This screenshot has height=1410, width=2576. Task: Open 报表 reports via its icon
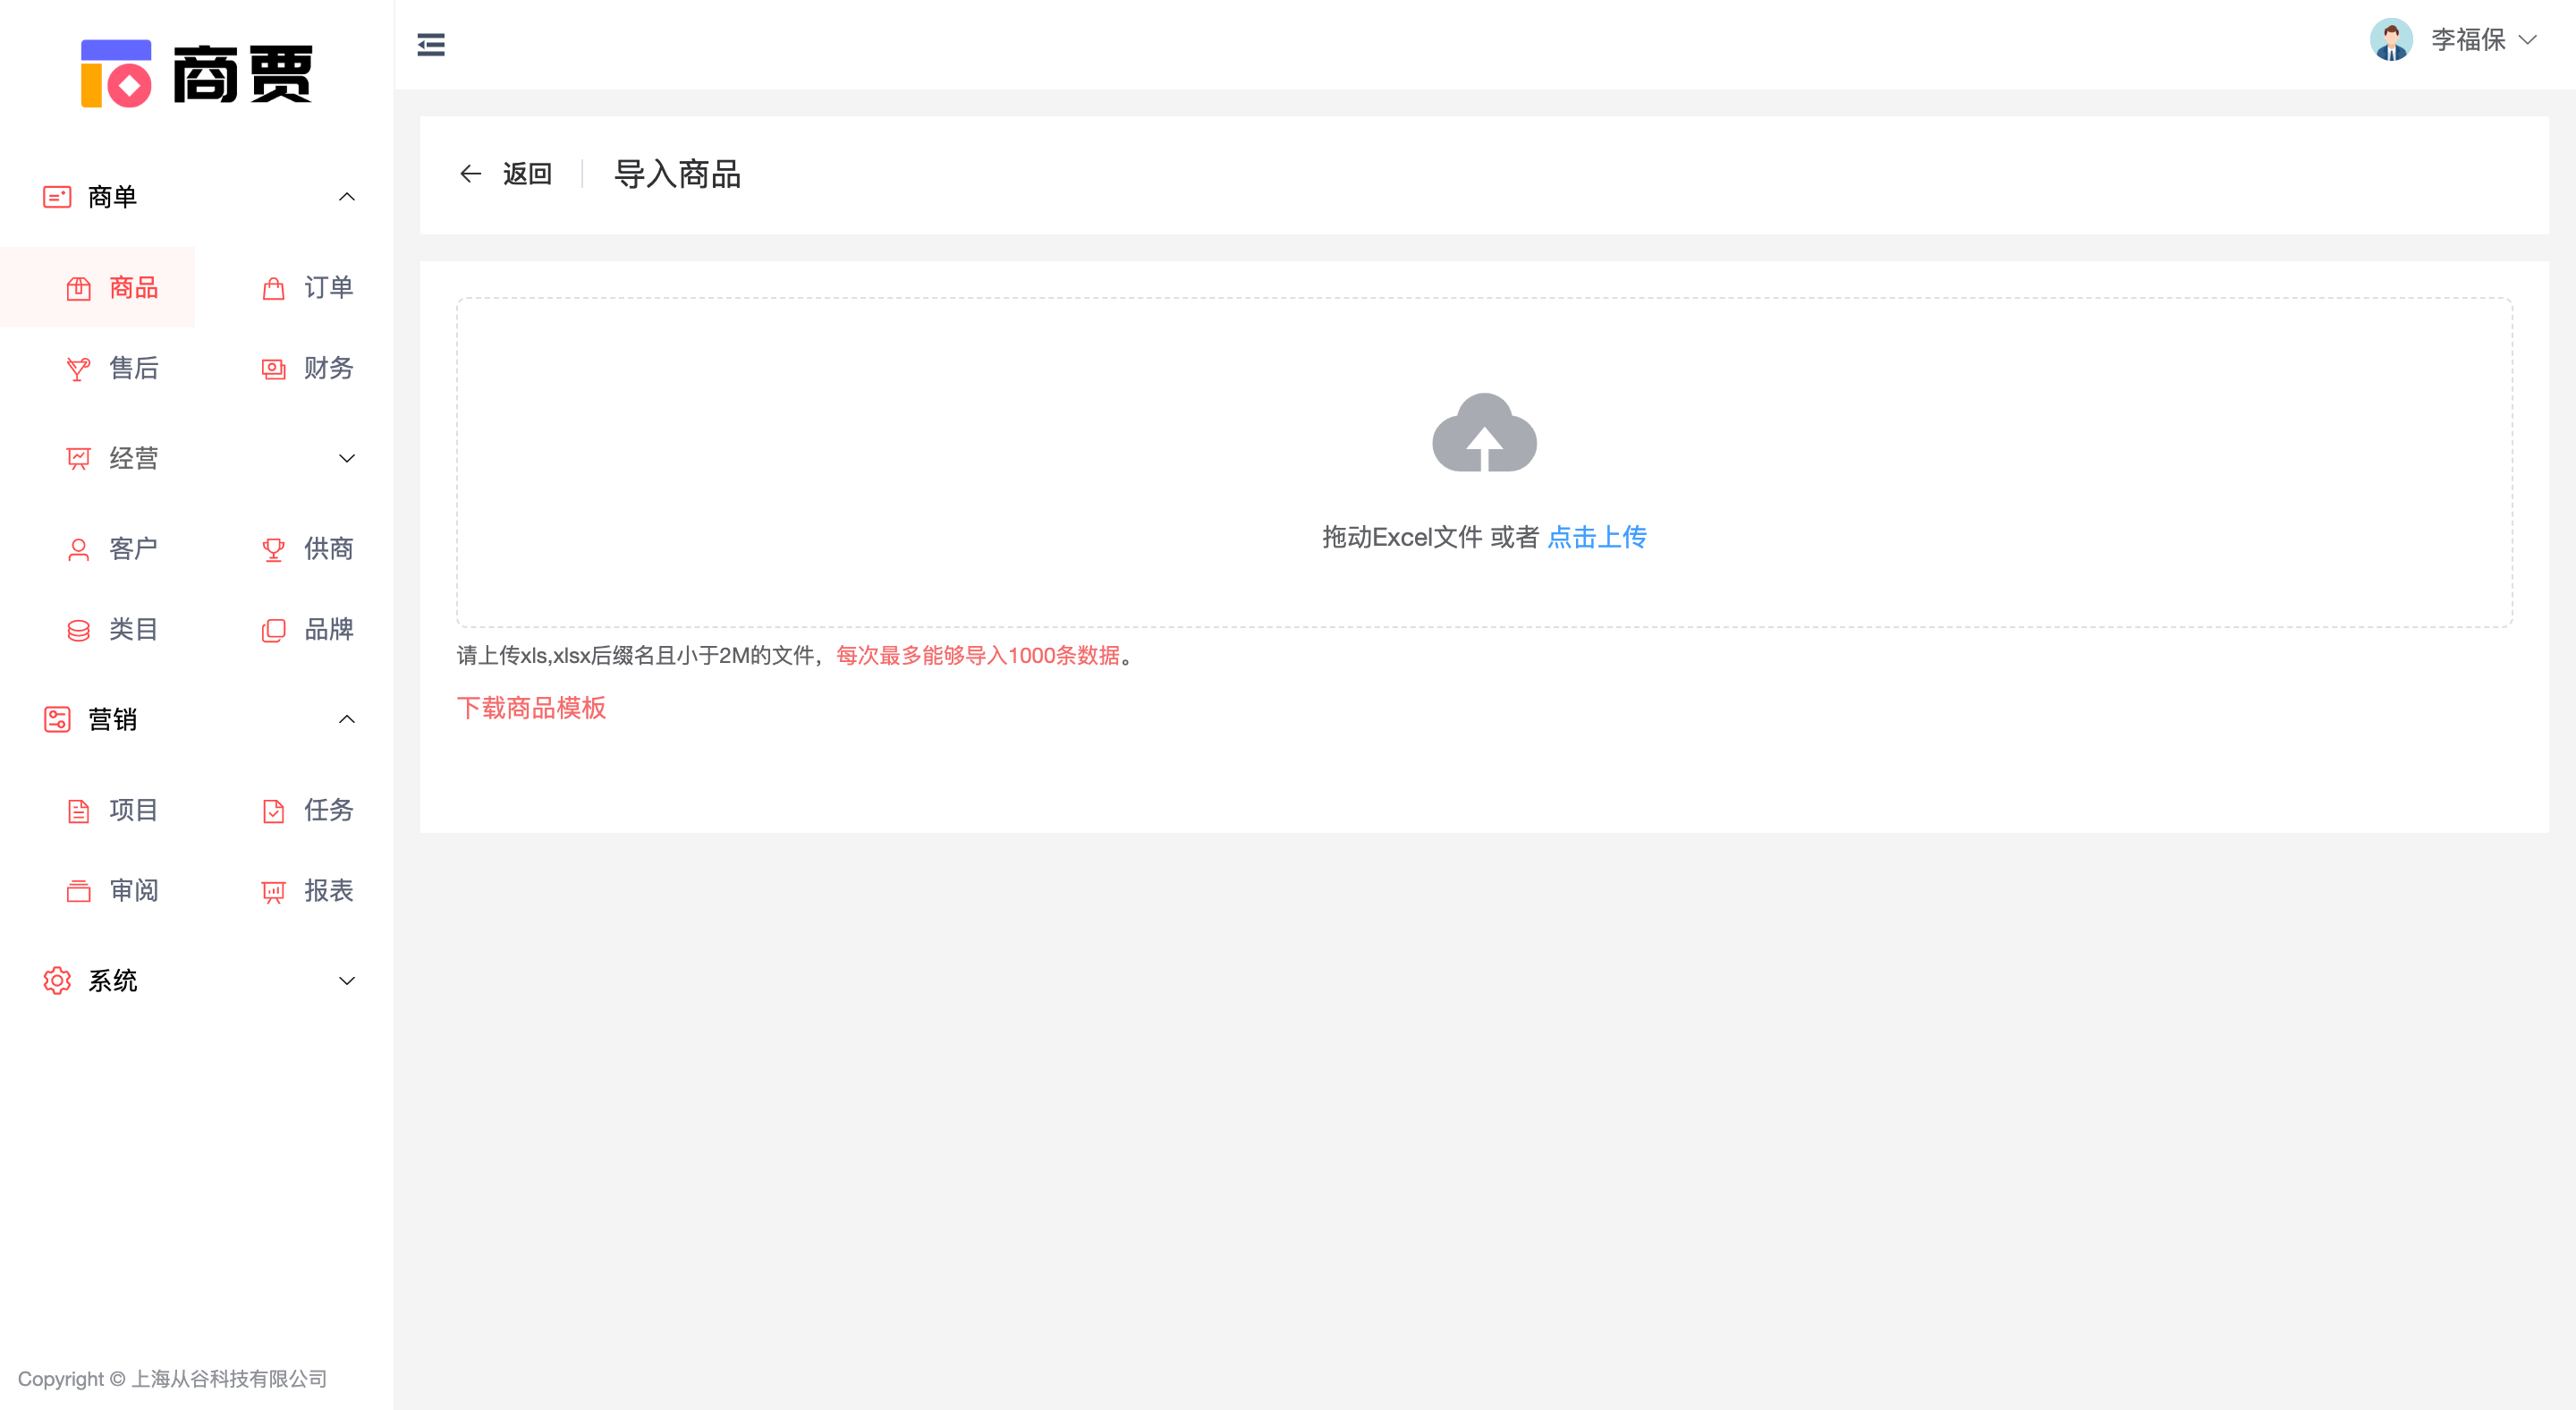(x=273, y=890)
